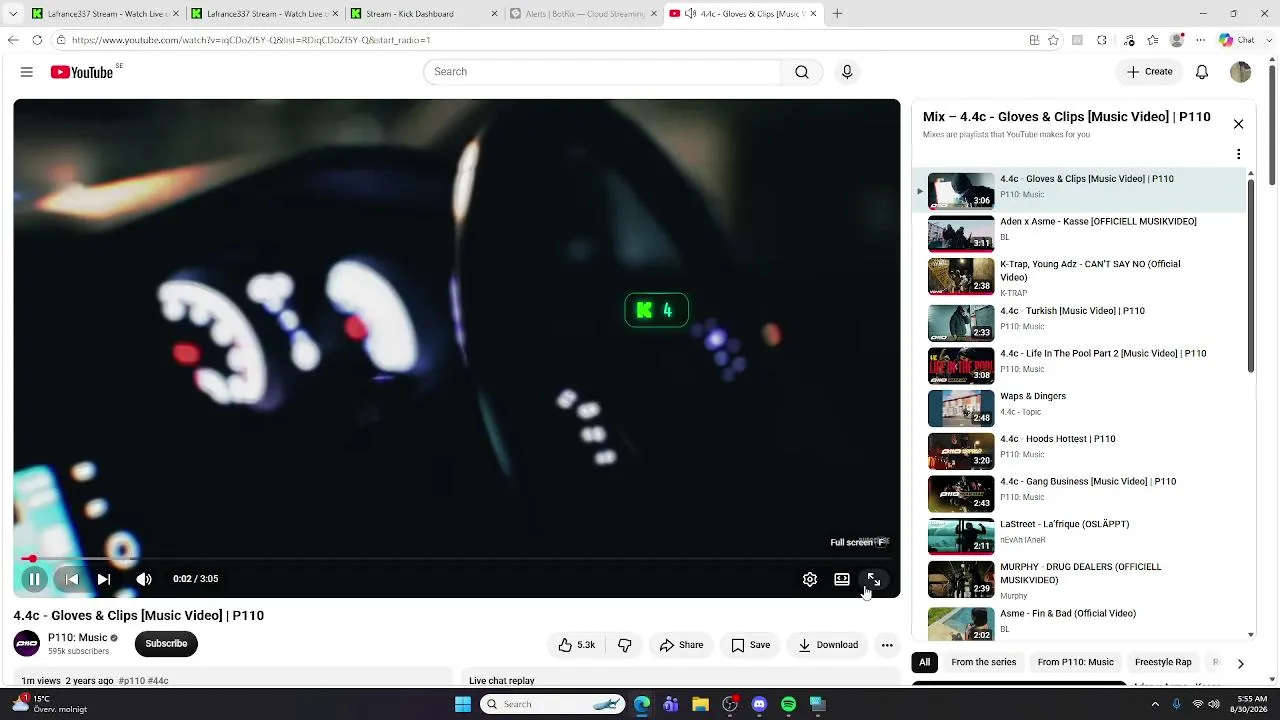Close the Mix playlist panel
Image resolution: width=1280 pixels, height=720 pixels.
(x=1238, y=124)
